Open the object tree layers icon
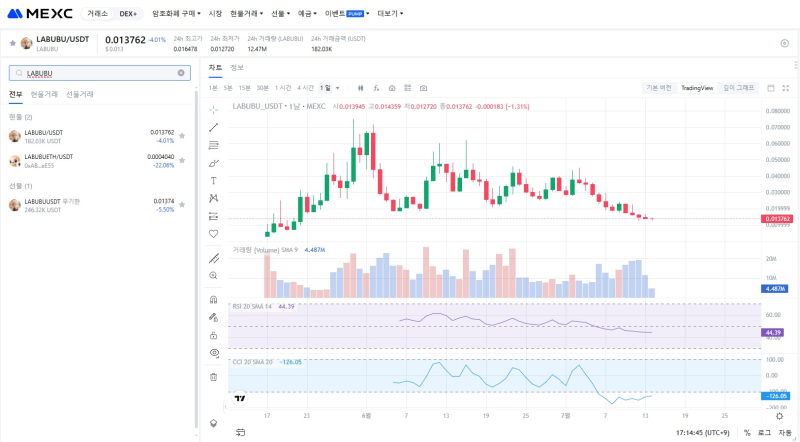The width and height of the screenshot is (800, 442). 214,423
